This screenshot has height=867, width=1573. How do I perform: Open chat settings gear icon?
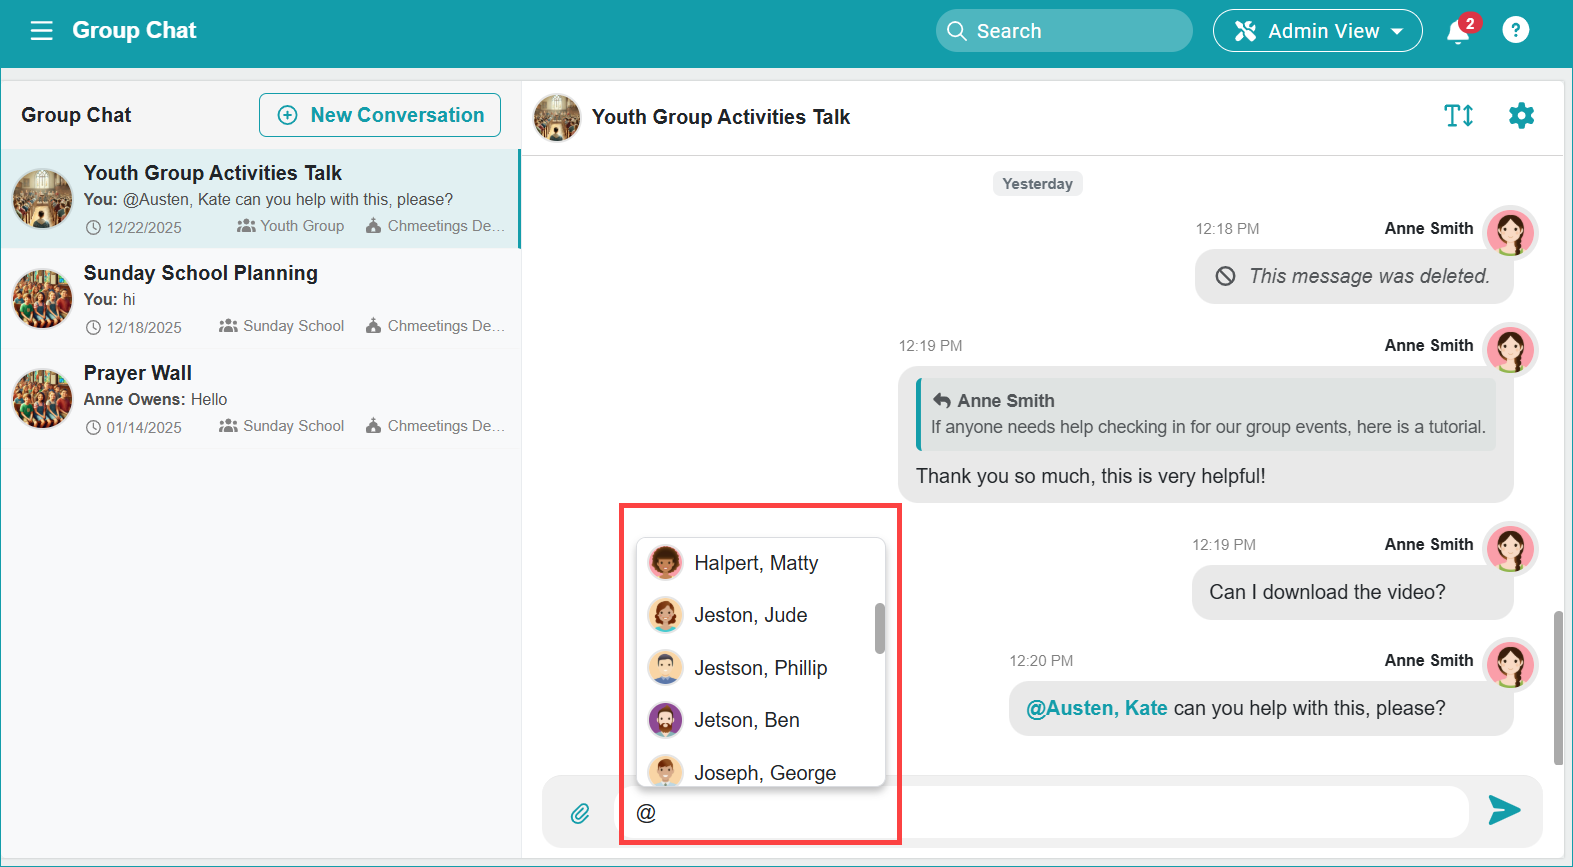[x=1520, y=116]
